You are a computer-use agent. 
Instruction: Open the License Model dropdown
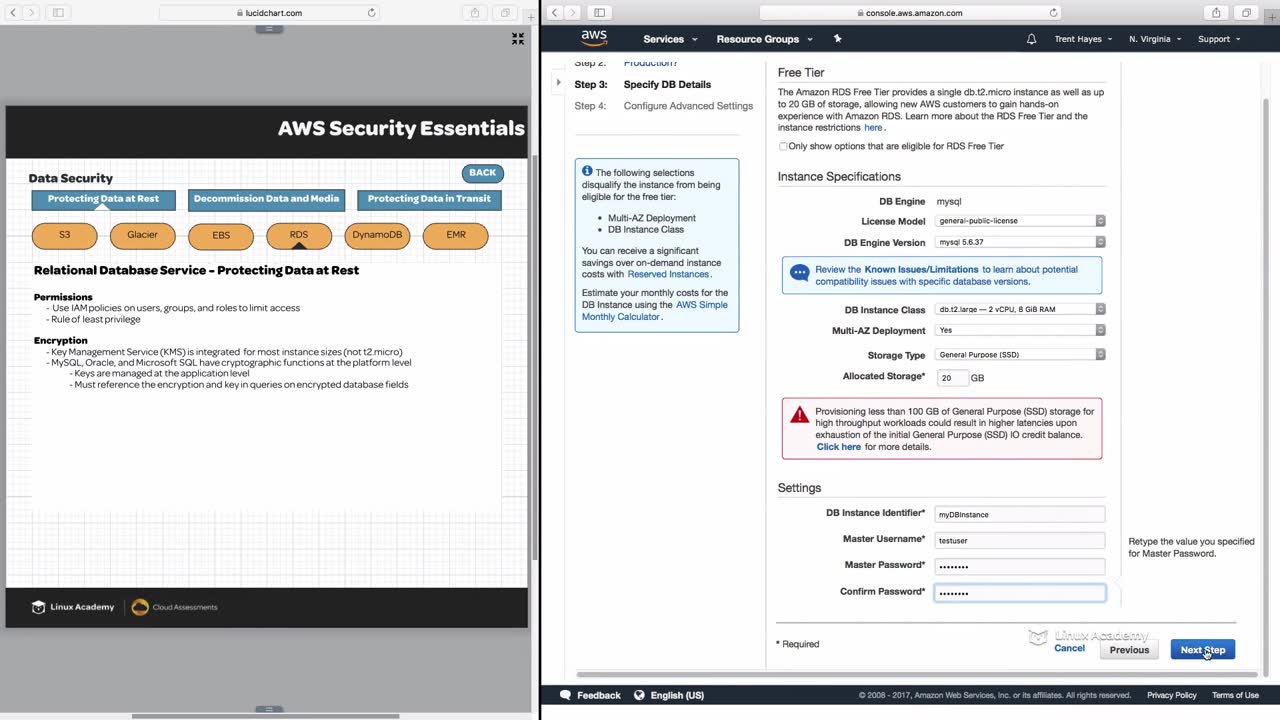tap(1020, 221)
